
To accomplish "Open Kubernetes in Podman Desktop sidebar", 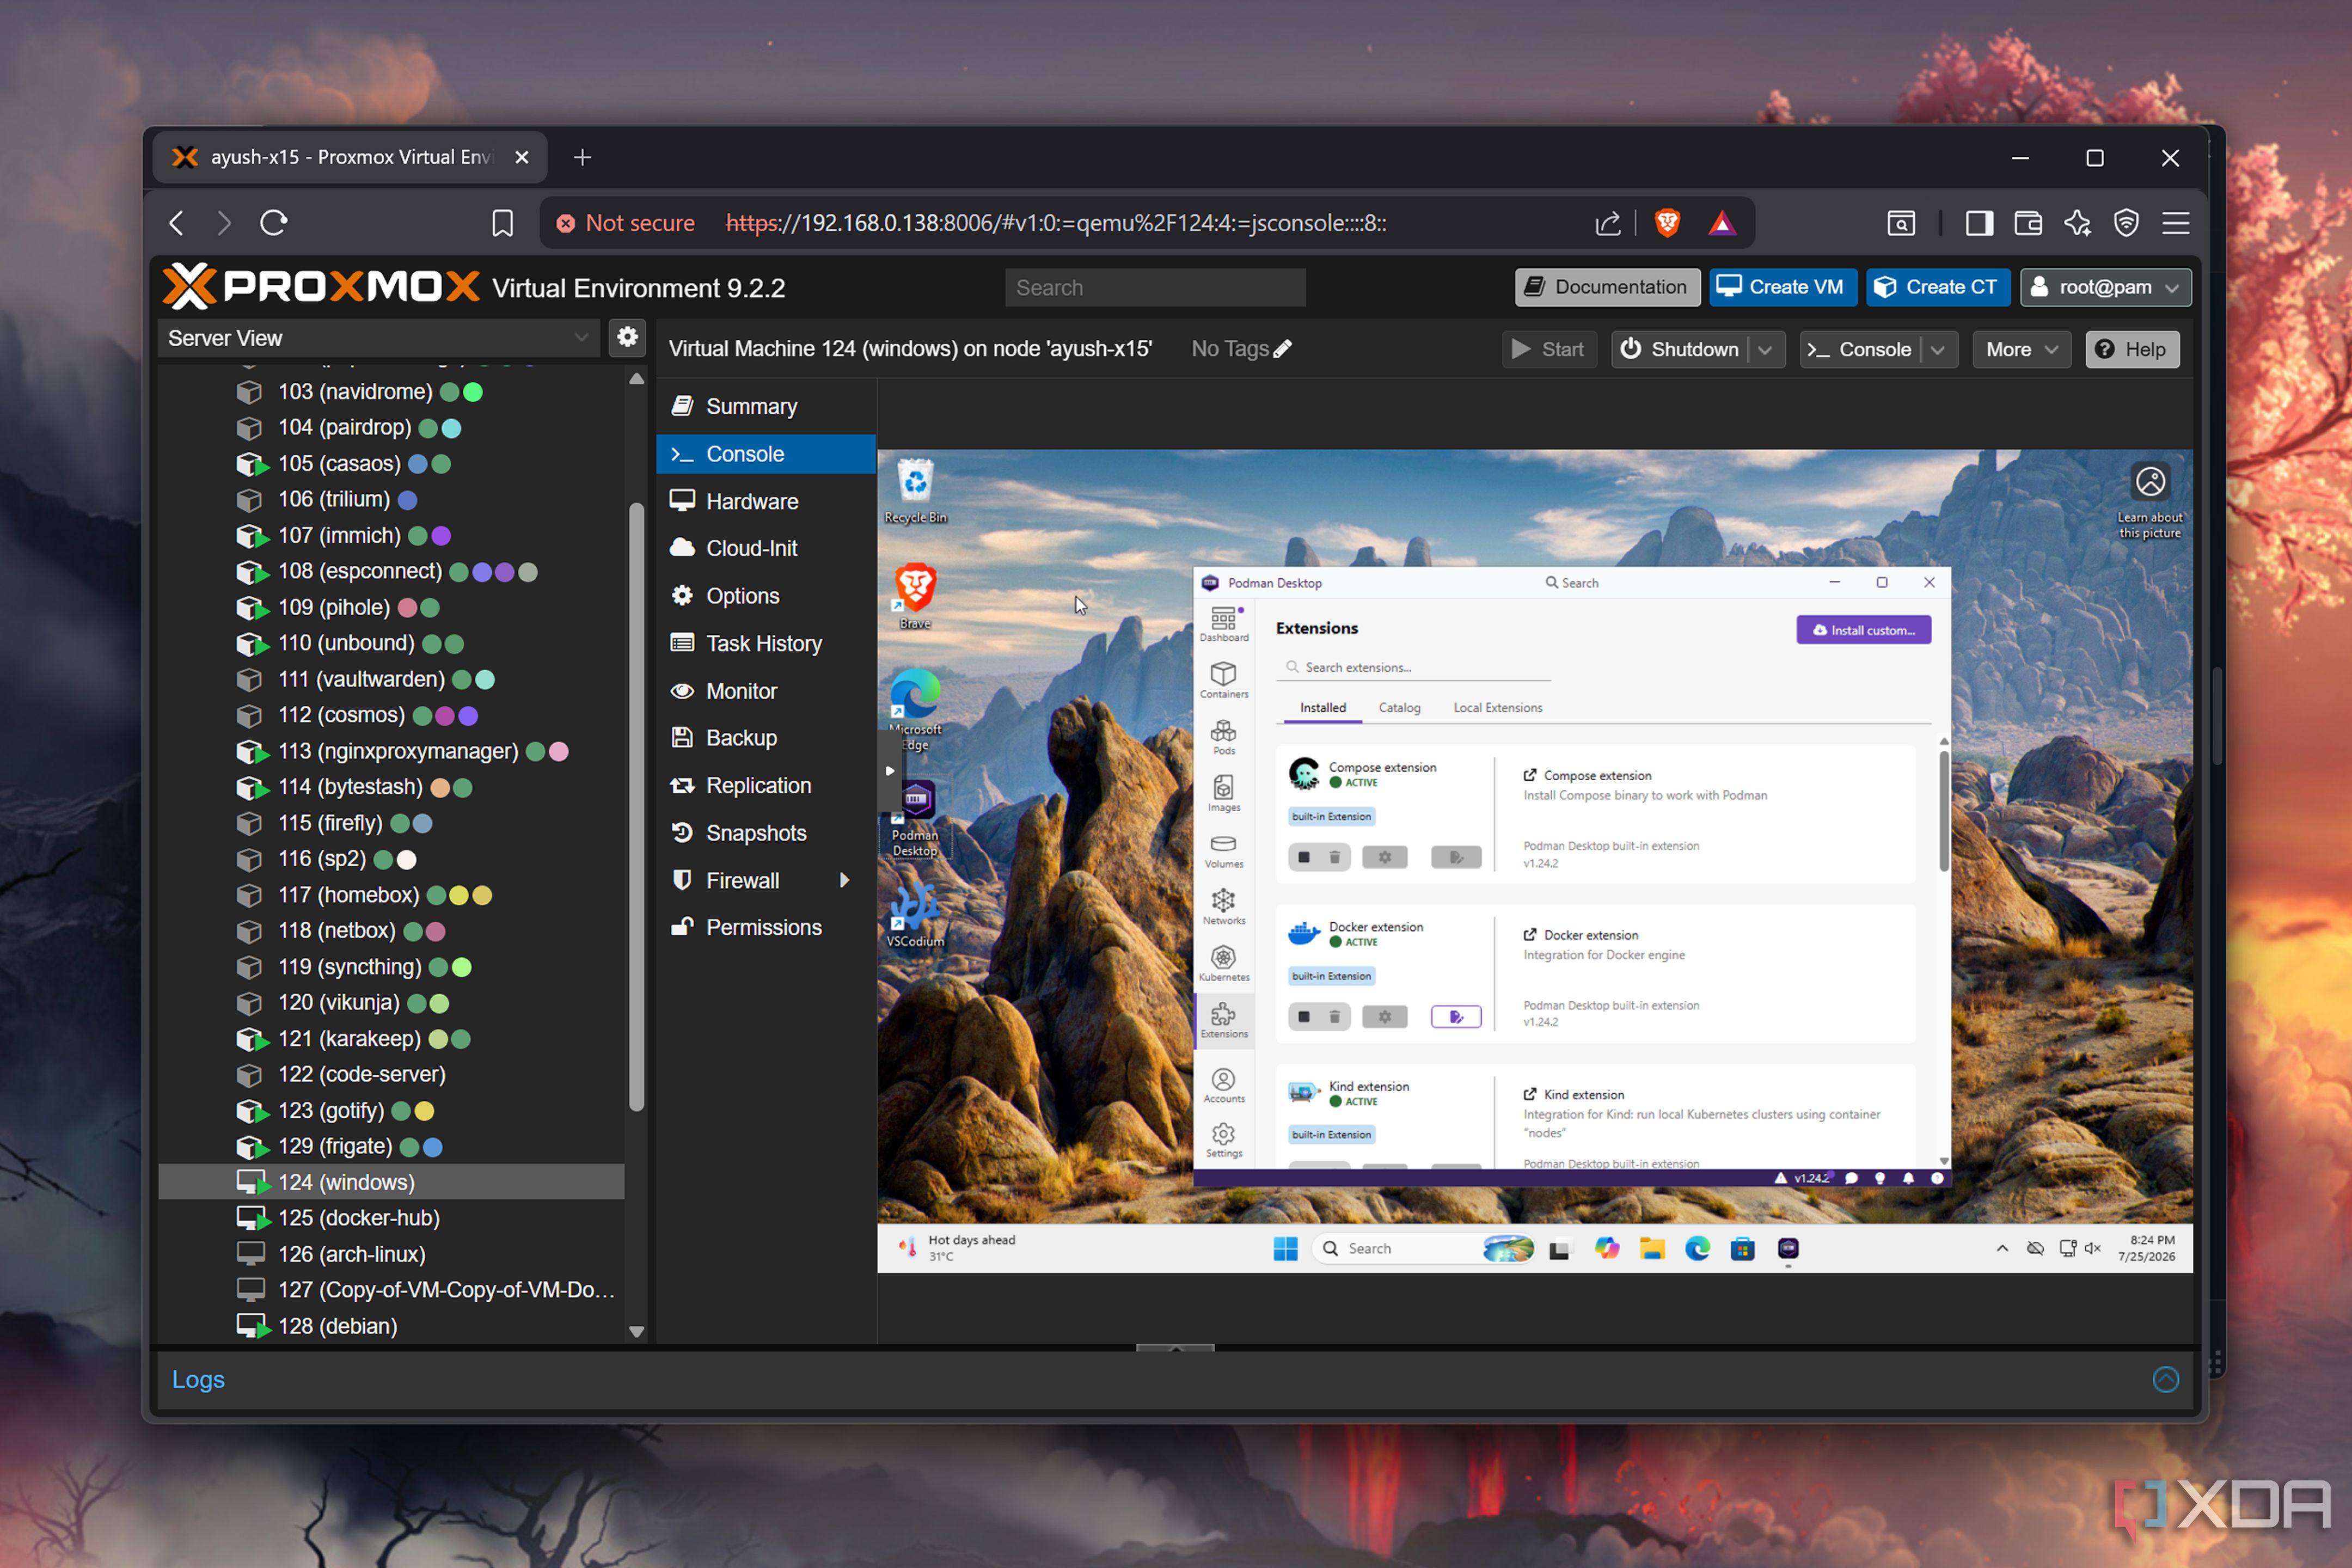I will 1223,964.
